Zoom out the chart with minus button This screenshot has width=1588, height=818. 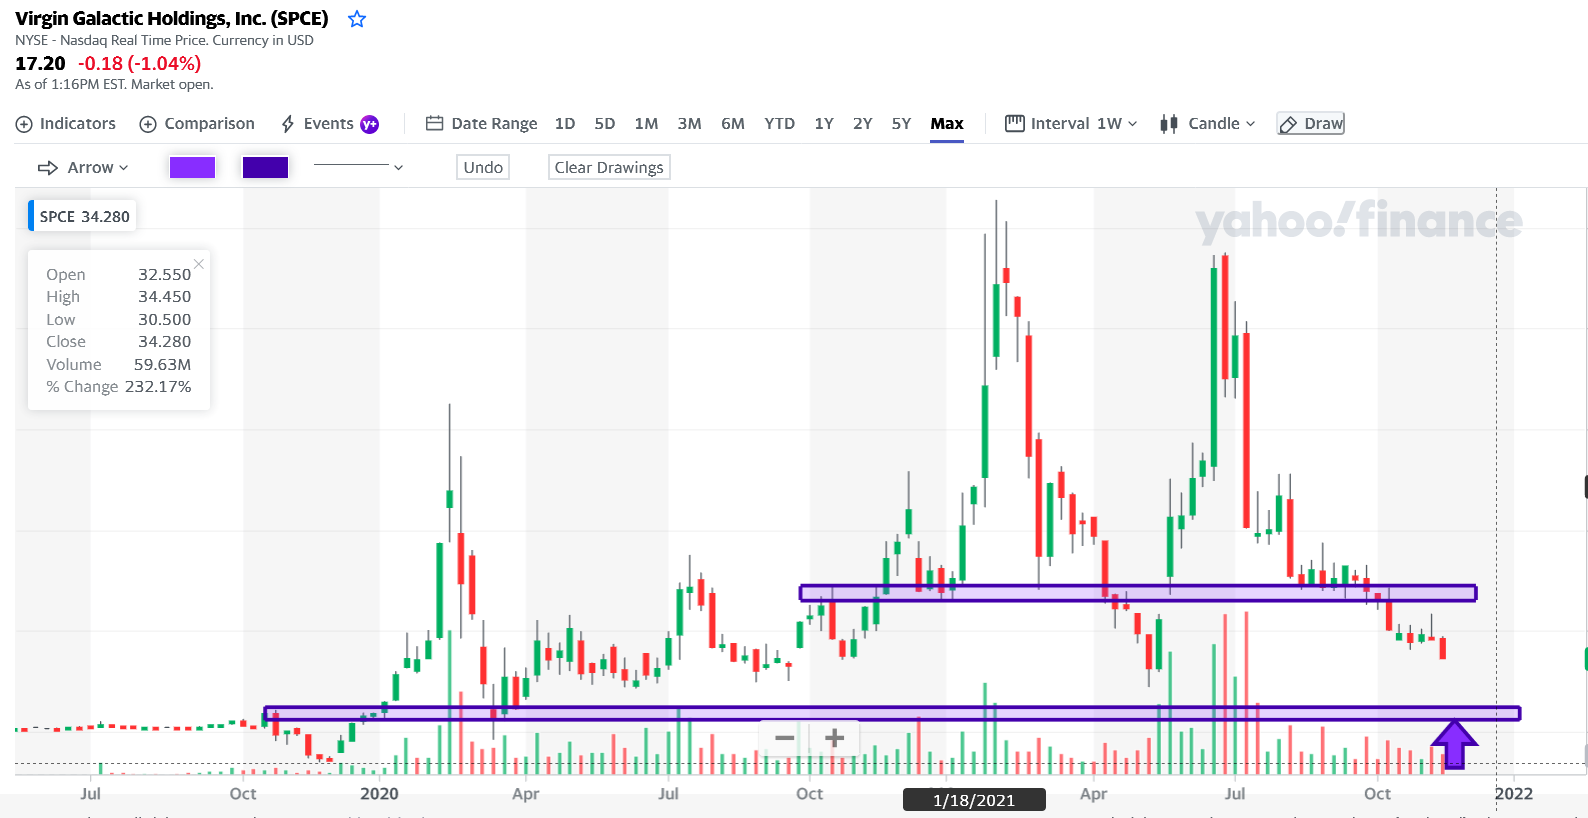point(785,739)
